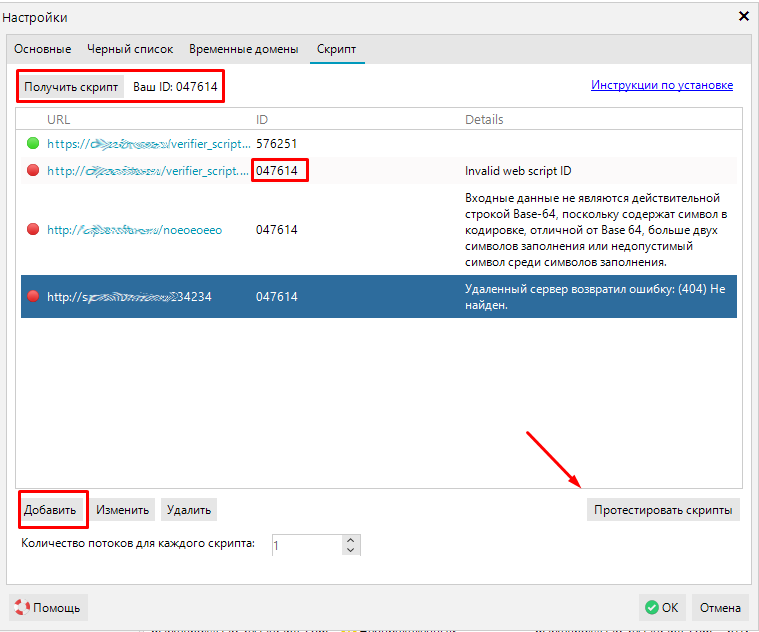Viewport: 759px width, 632px height.
Task: Click the red status dot of the noeoeoeeo row
Action: pyautogui.click(x=33, y=229)
